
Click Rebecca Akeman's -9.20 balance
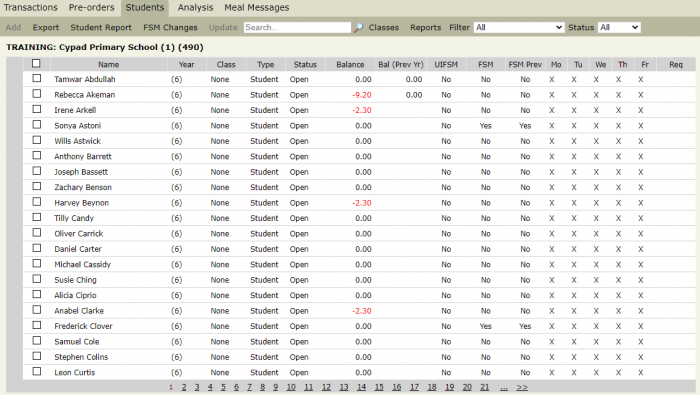click(362, 95)
